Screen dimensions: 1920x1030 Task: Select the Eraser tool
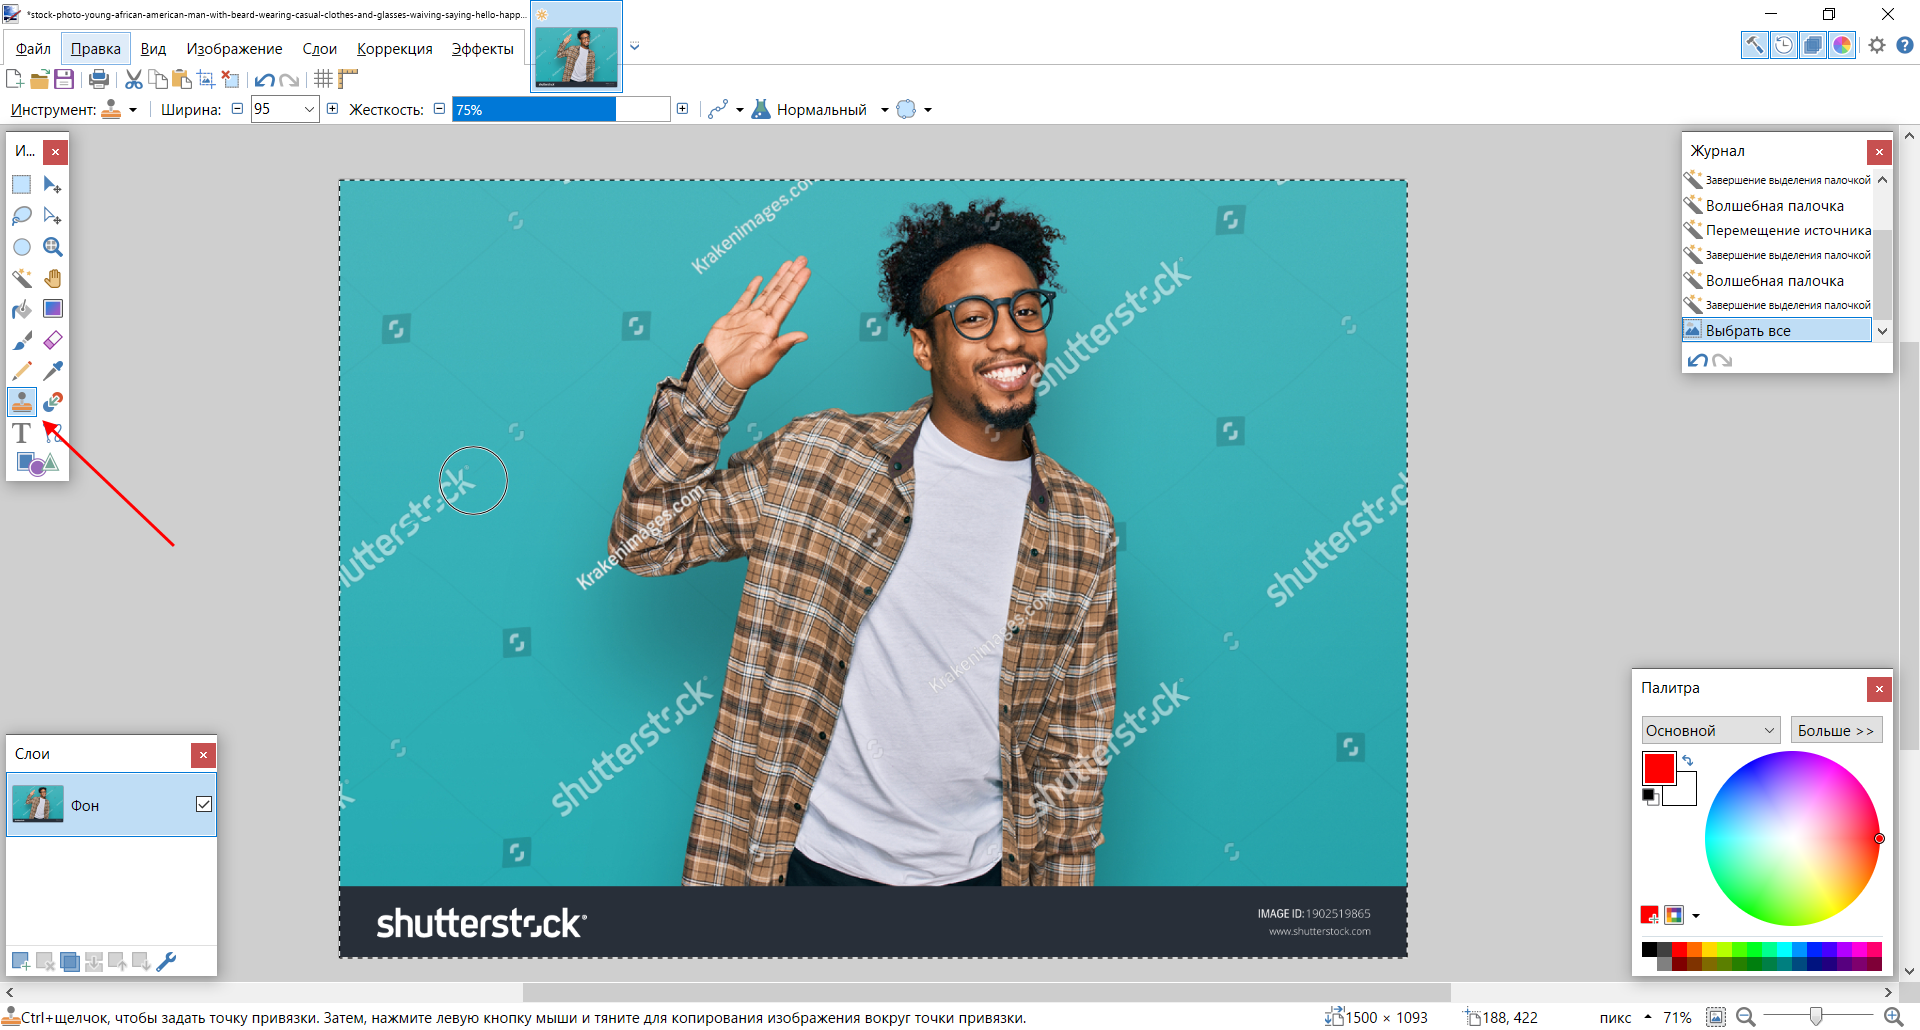[x=53, y=340]
